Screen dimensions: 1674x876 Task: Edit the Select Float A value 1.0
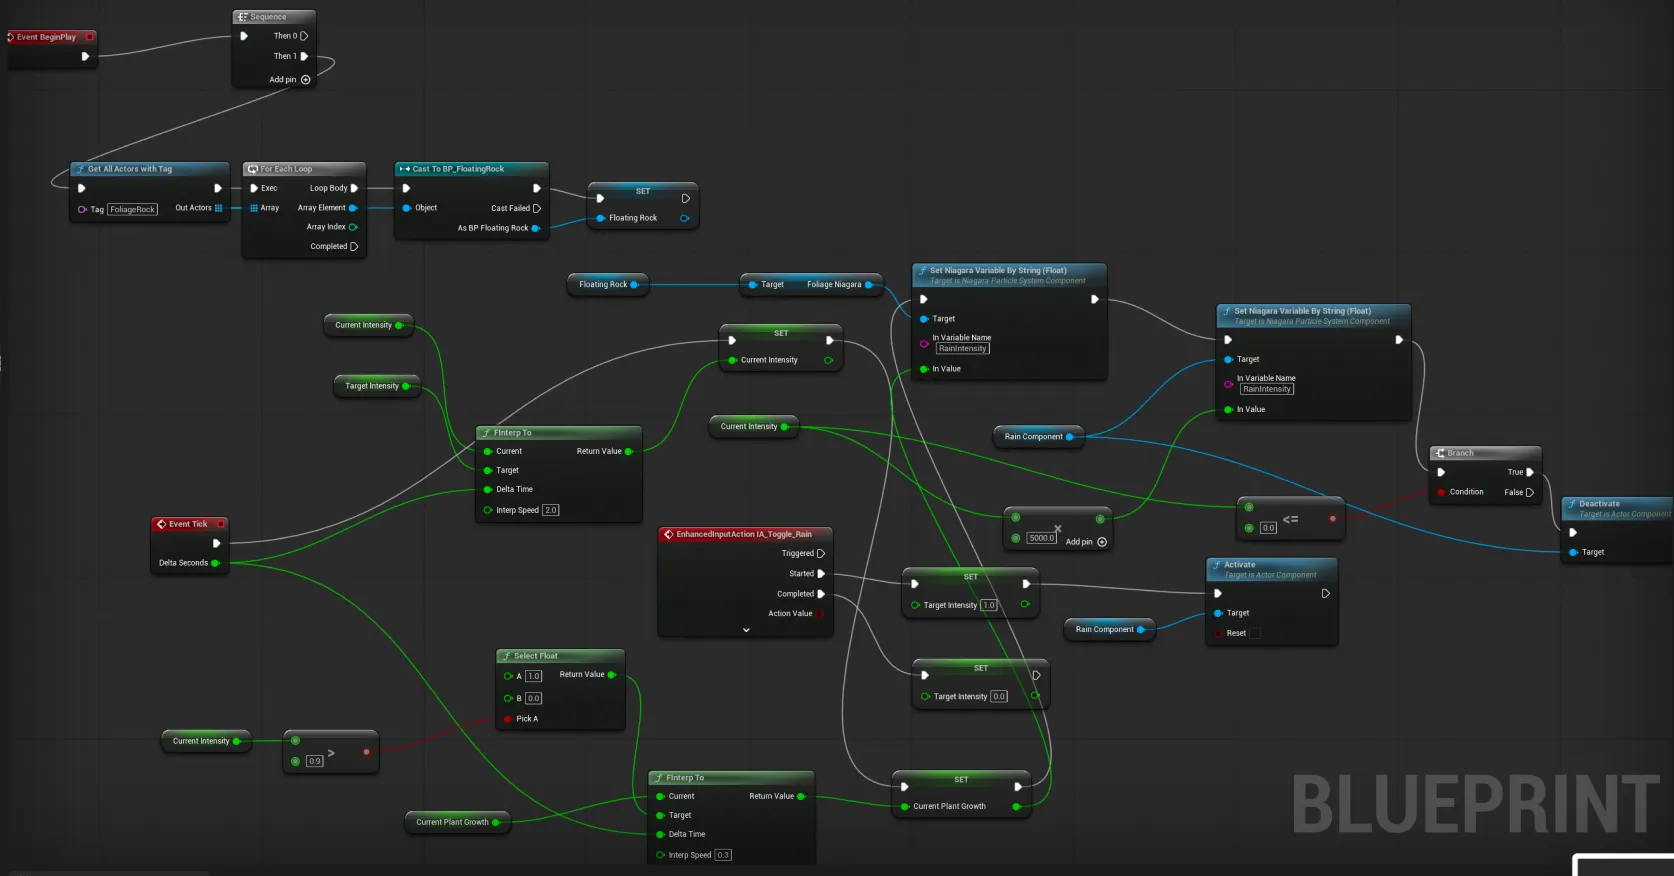click(534, 676)
